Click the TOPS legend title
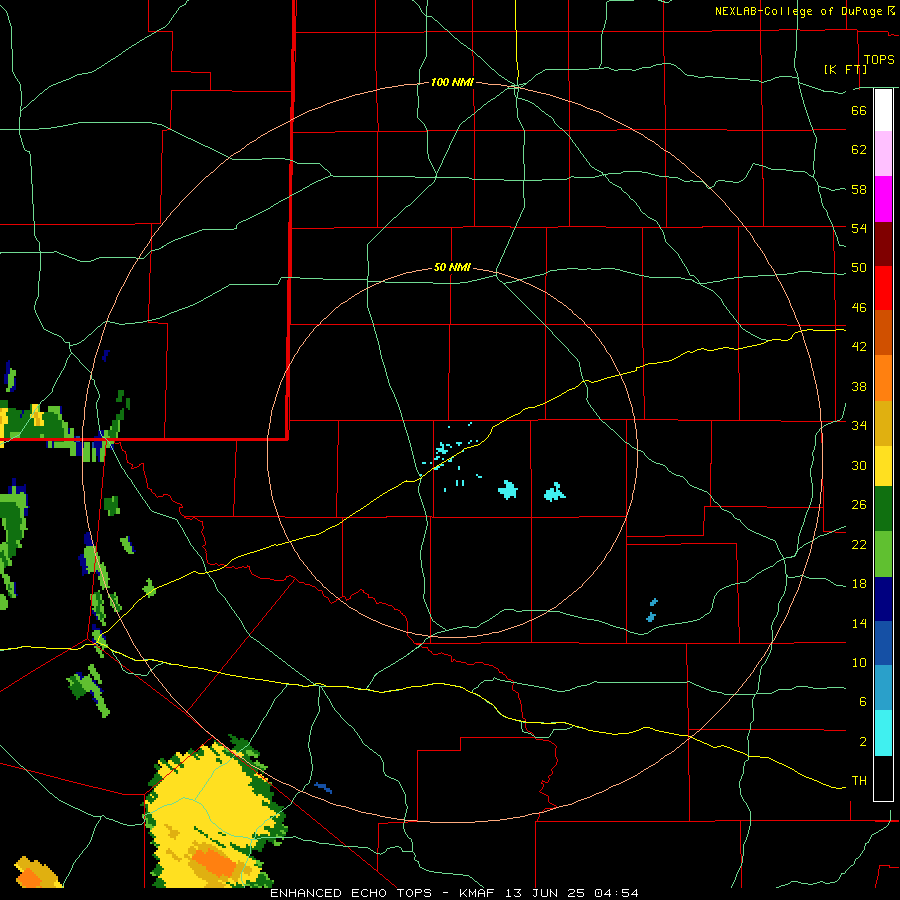This screenshot has height=900, width=900. 878,60
